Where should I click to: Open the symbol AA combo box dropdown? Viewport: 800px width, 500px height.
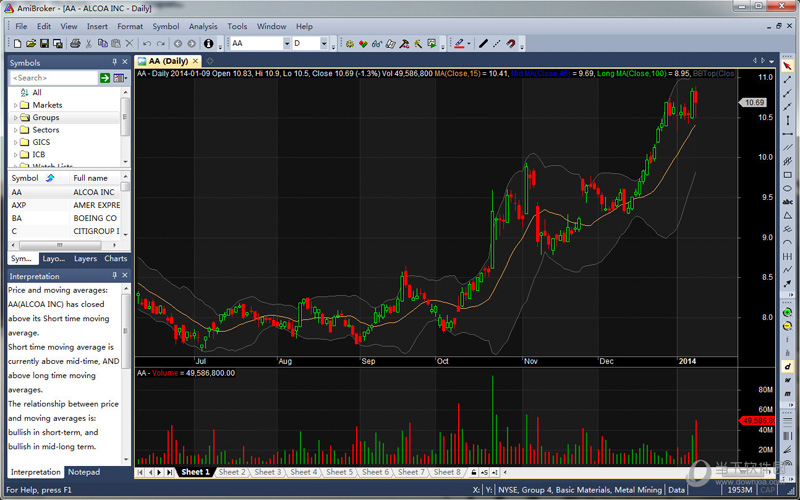(286, 44)
